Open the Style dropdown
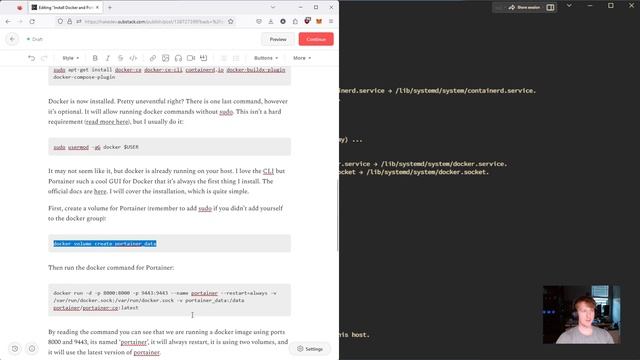Image resolution: width=640 pixels, height=360 pixels. (x=71, y=58)
